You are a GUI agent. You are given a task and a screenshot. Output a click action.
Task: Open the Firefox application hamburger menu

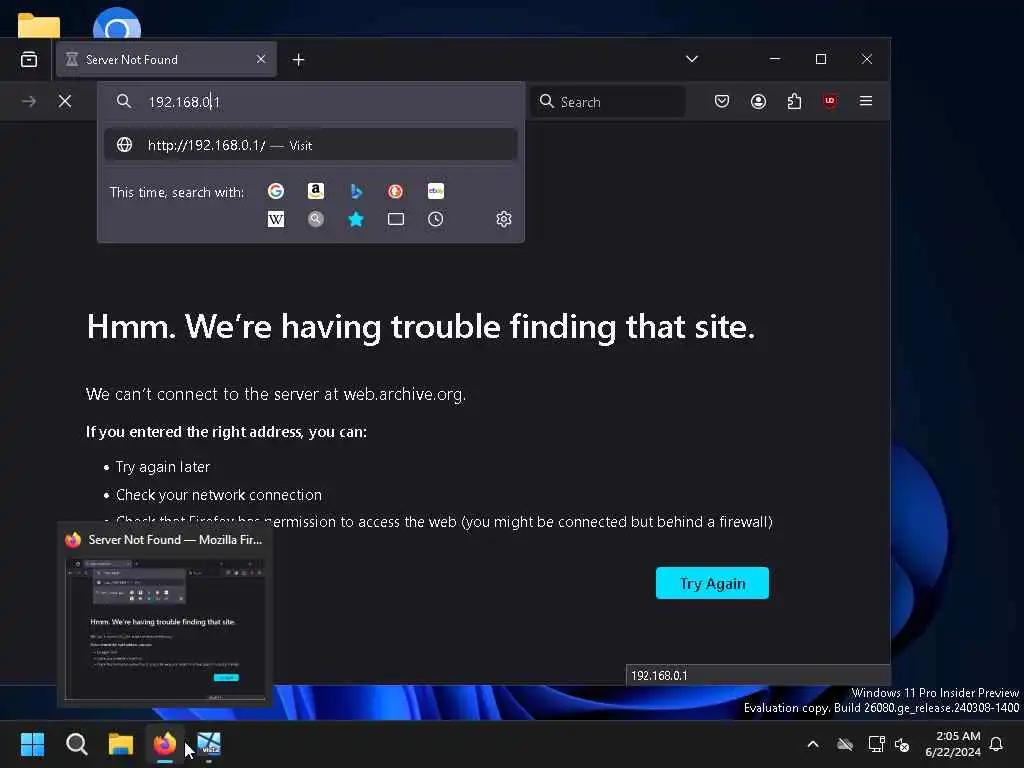866,101
